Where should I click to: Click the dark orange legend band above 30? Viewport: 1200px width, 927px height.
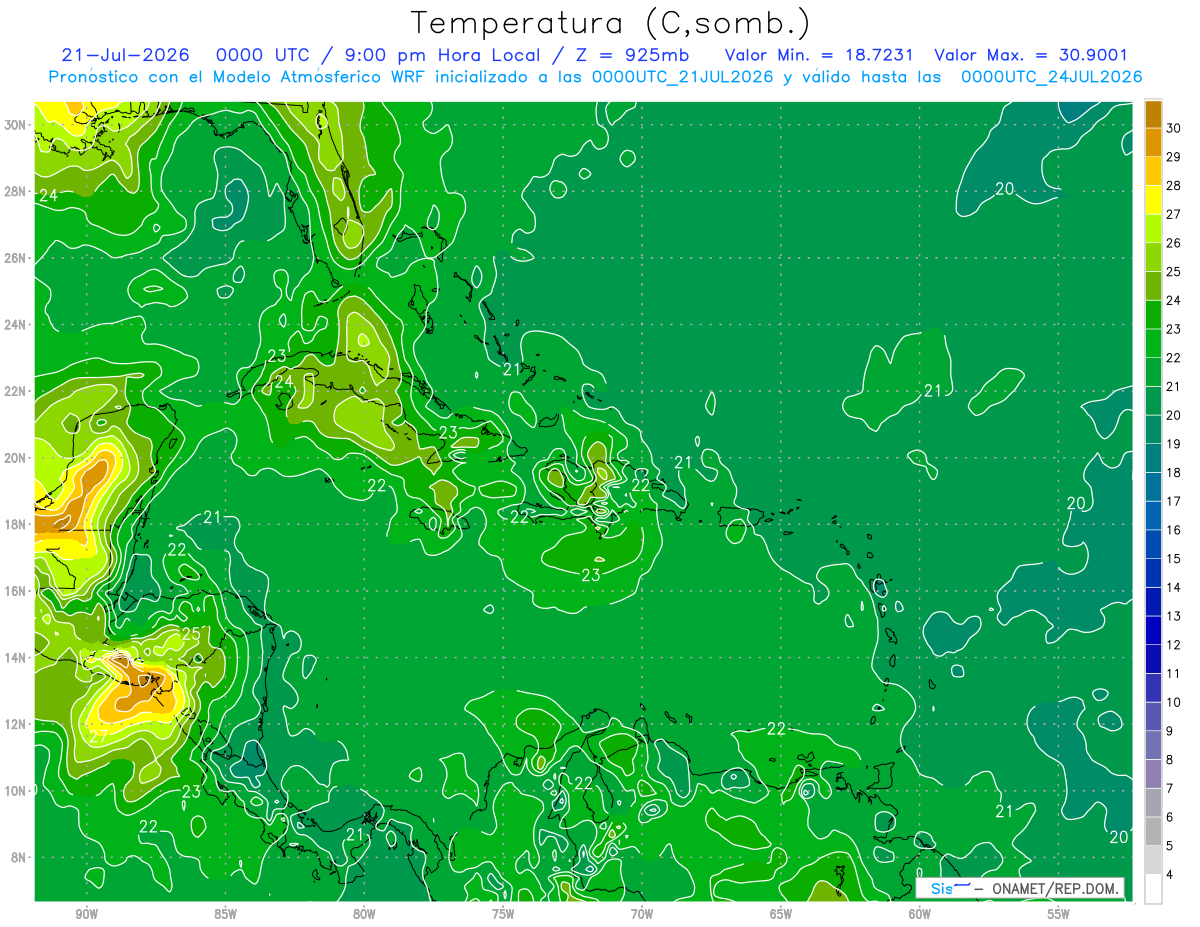[1153, 114]
